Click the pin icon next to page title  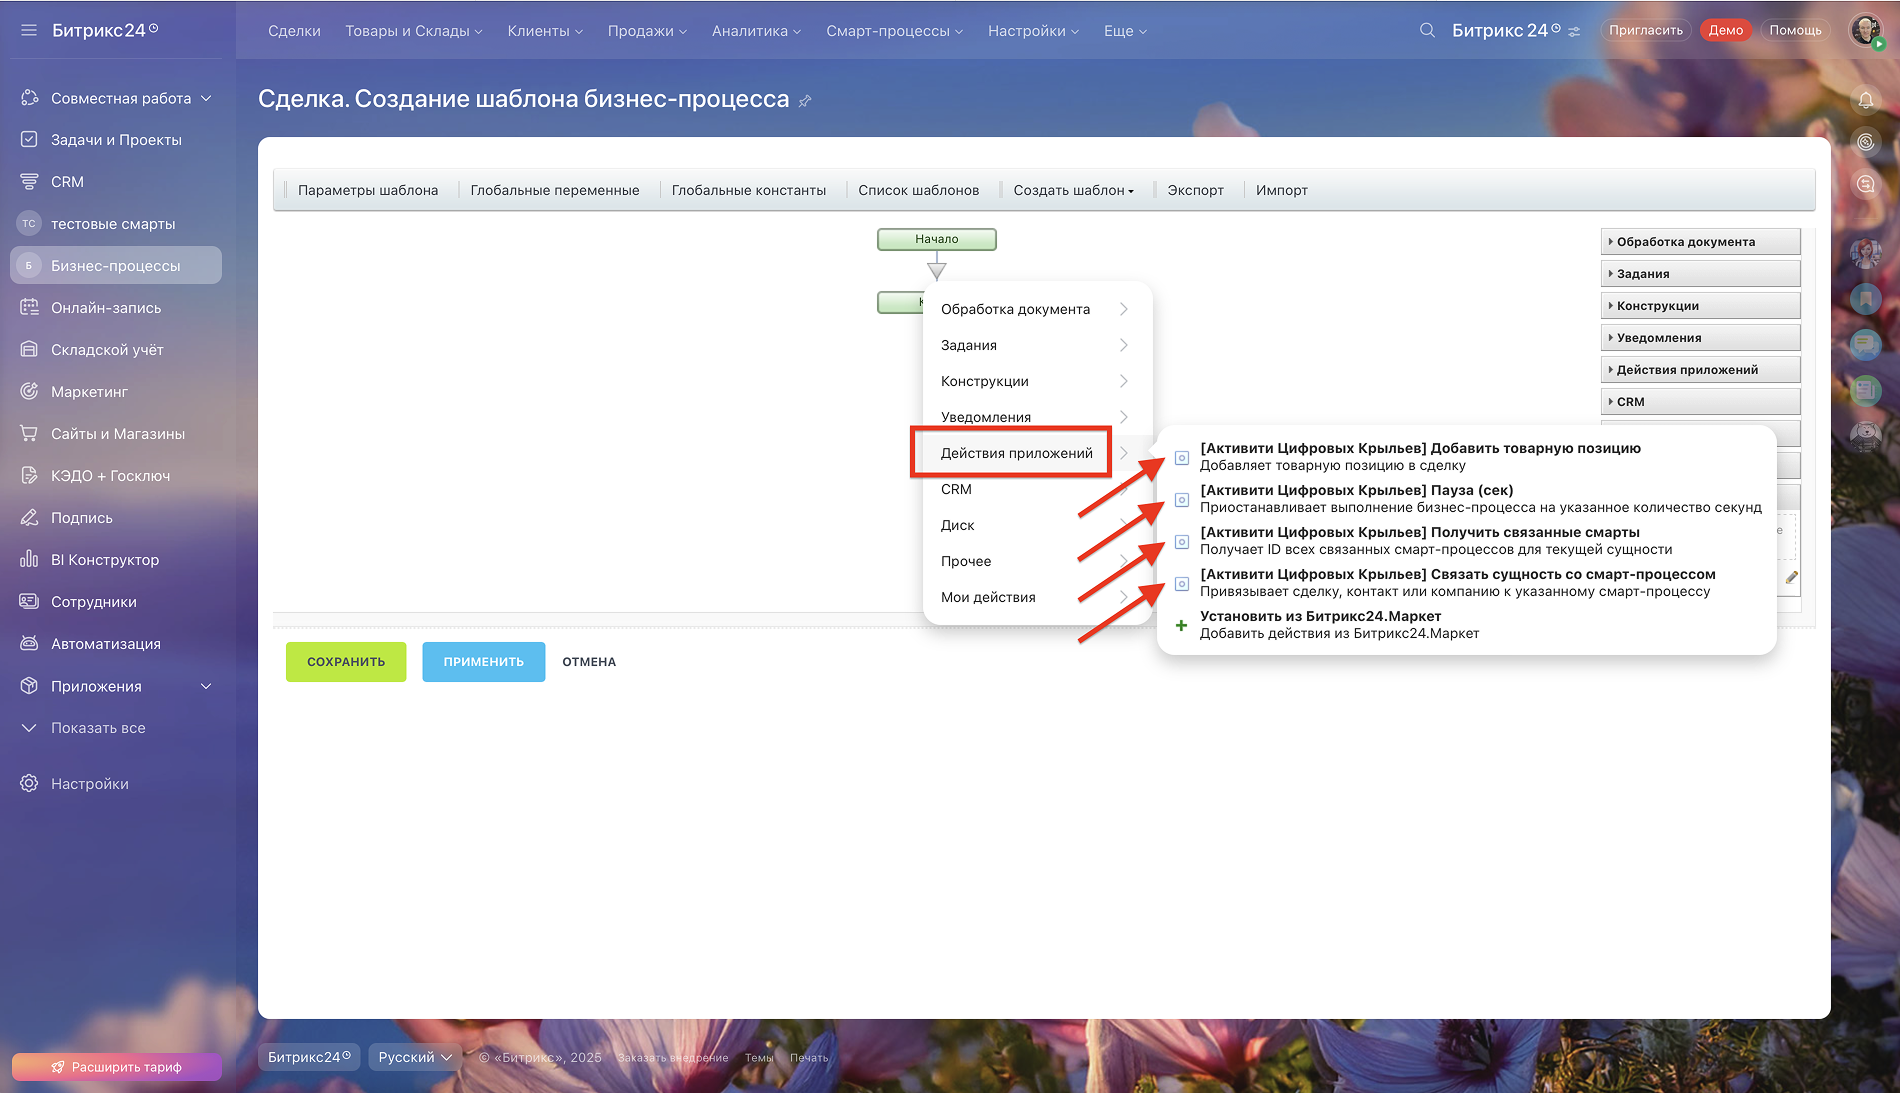(805, 101)
